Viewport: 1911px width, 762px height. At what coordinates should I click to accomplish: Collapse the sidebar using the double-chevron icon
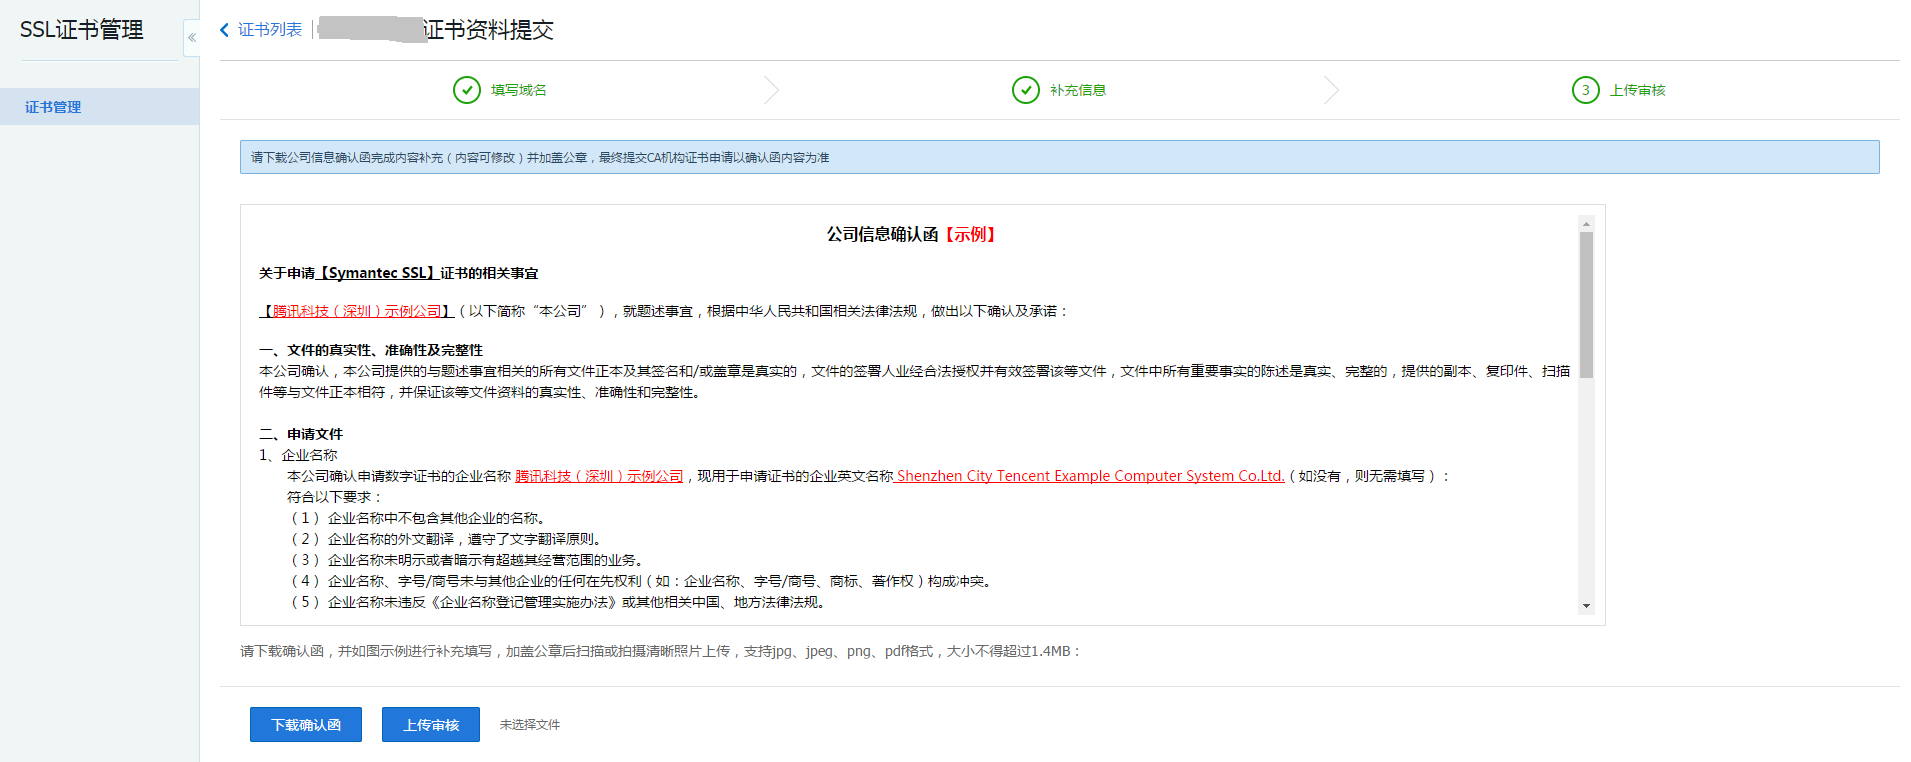click(x=192, y=38)
